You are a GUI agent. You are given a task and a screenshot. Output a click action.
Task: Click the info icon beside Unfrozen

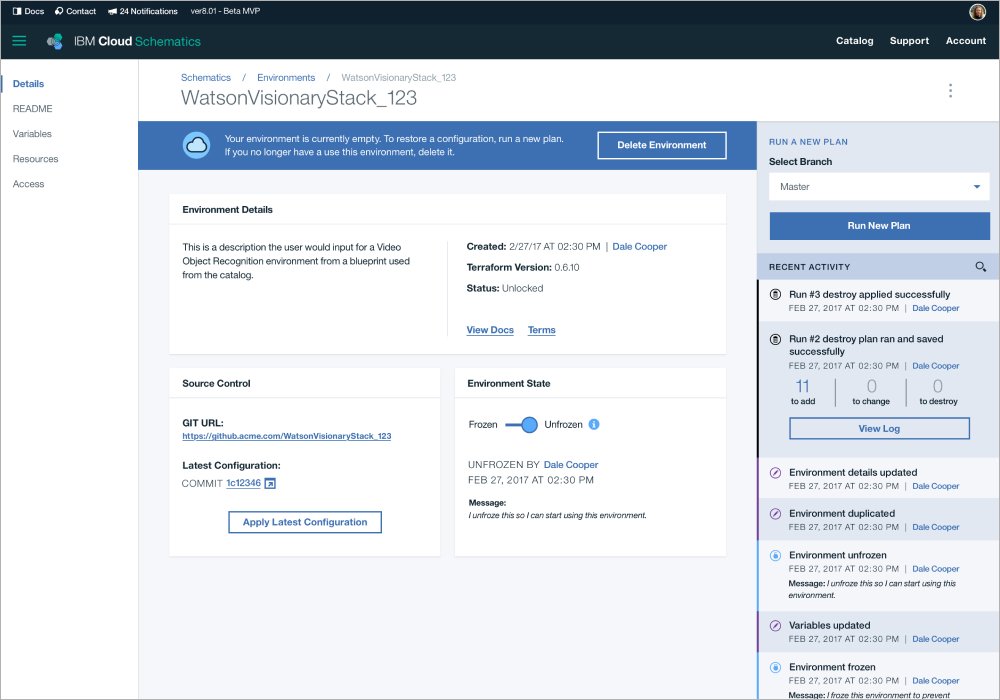[594, 425]
